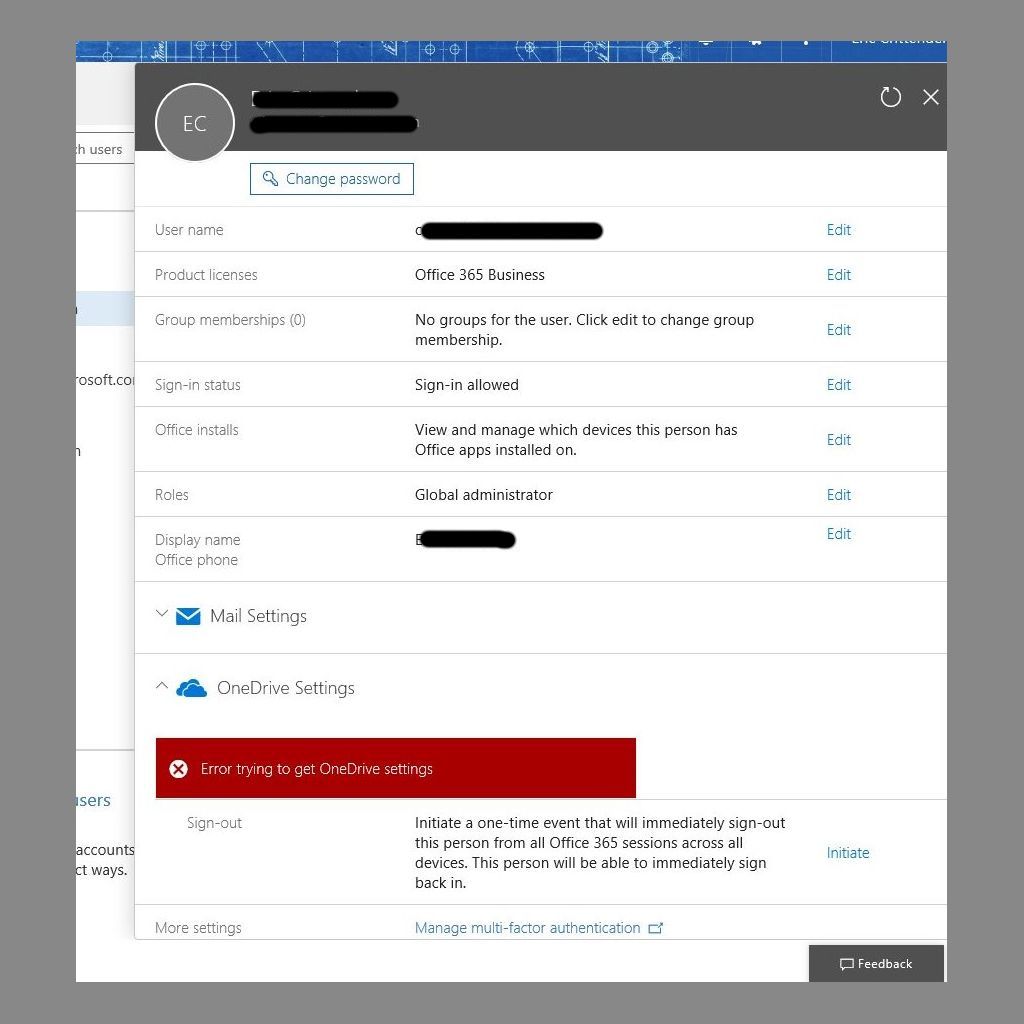1024x1024 pixels.
Task: Click the key icon on Change password
Action: 271,178
